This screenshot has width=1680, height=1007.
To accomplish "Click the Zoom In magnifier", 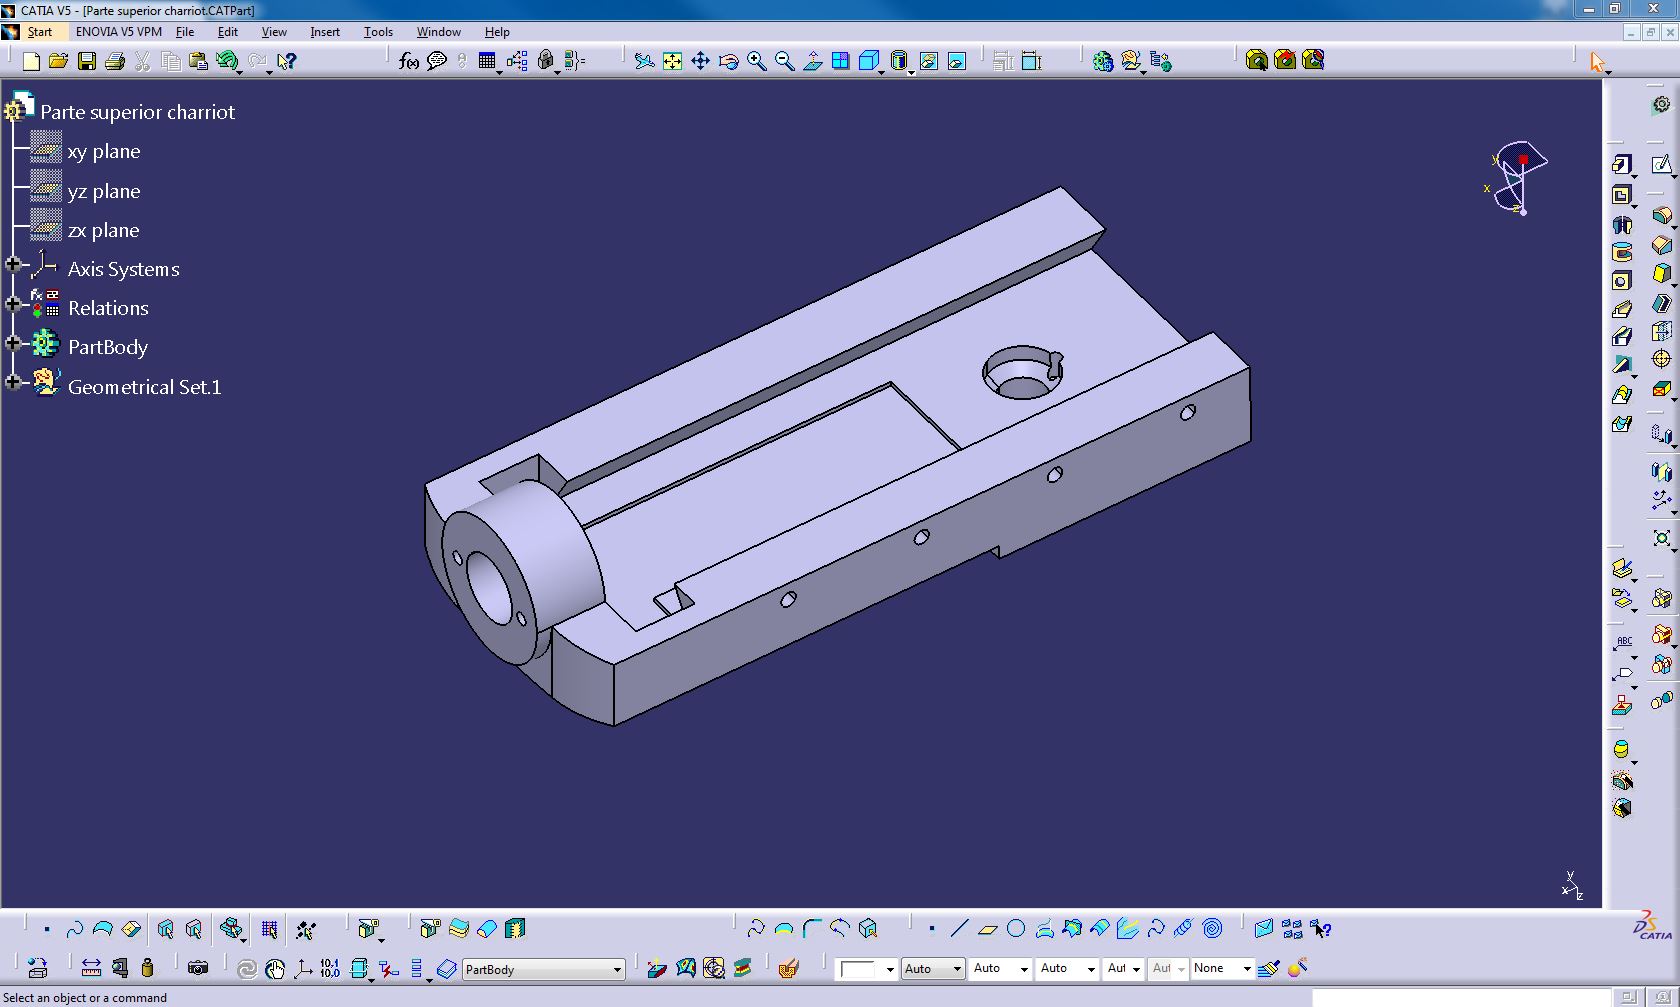I will 757,62.
